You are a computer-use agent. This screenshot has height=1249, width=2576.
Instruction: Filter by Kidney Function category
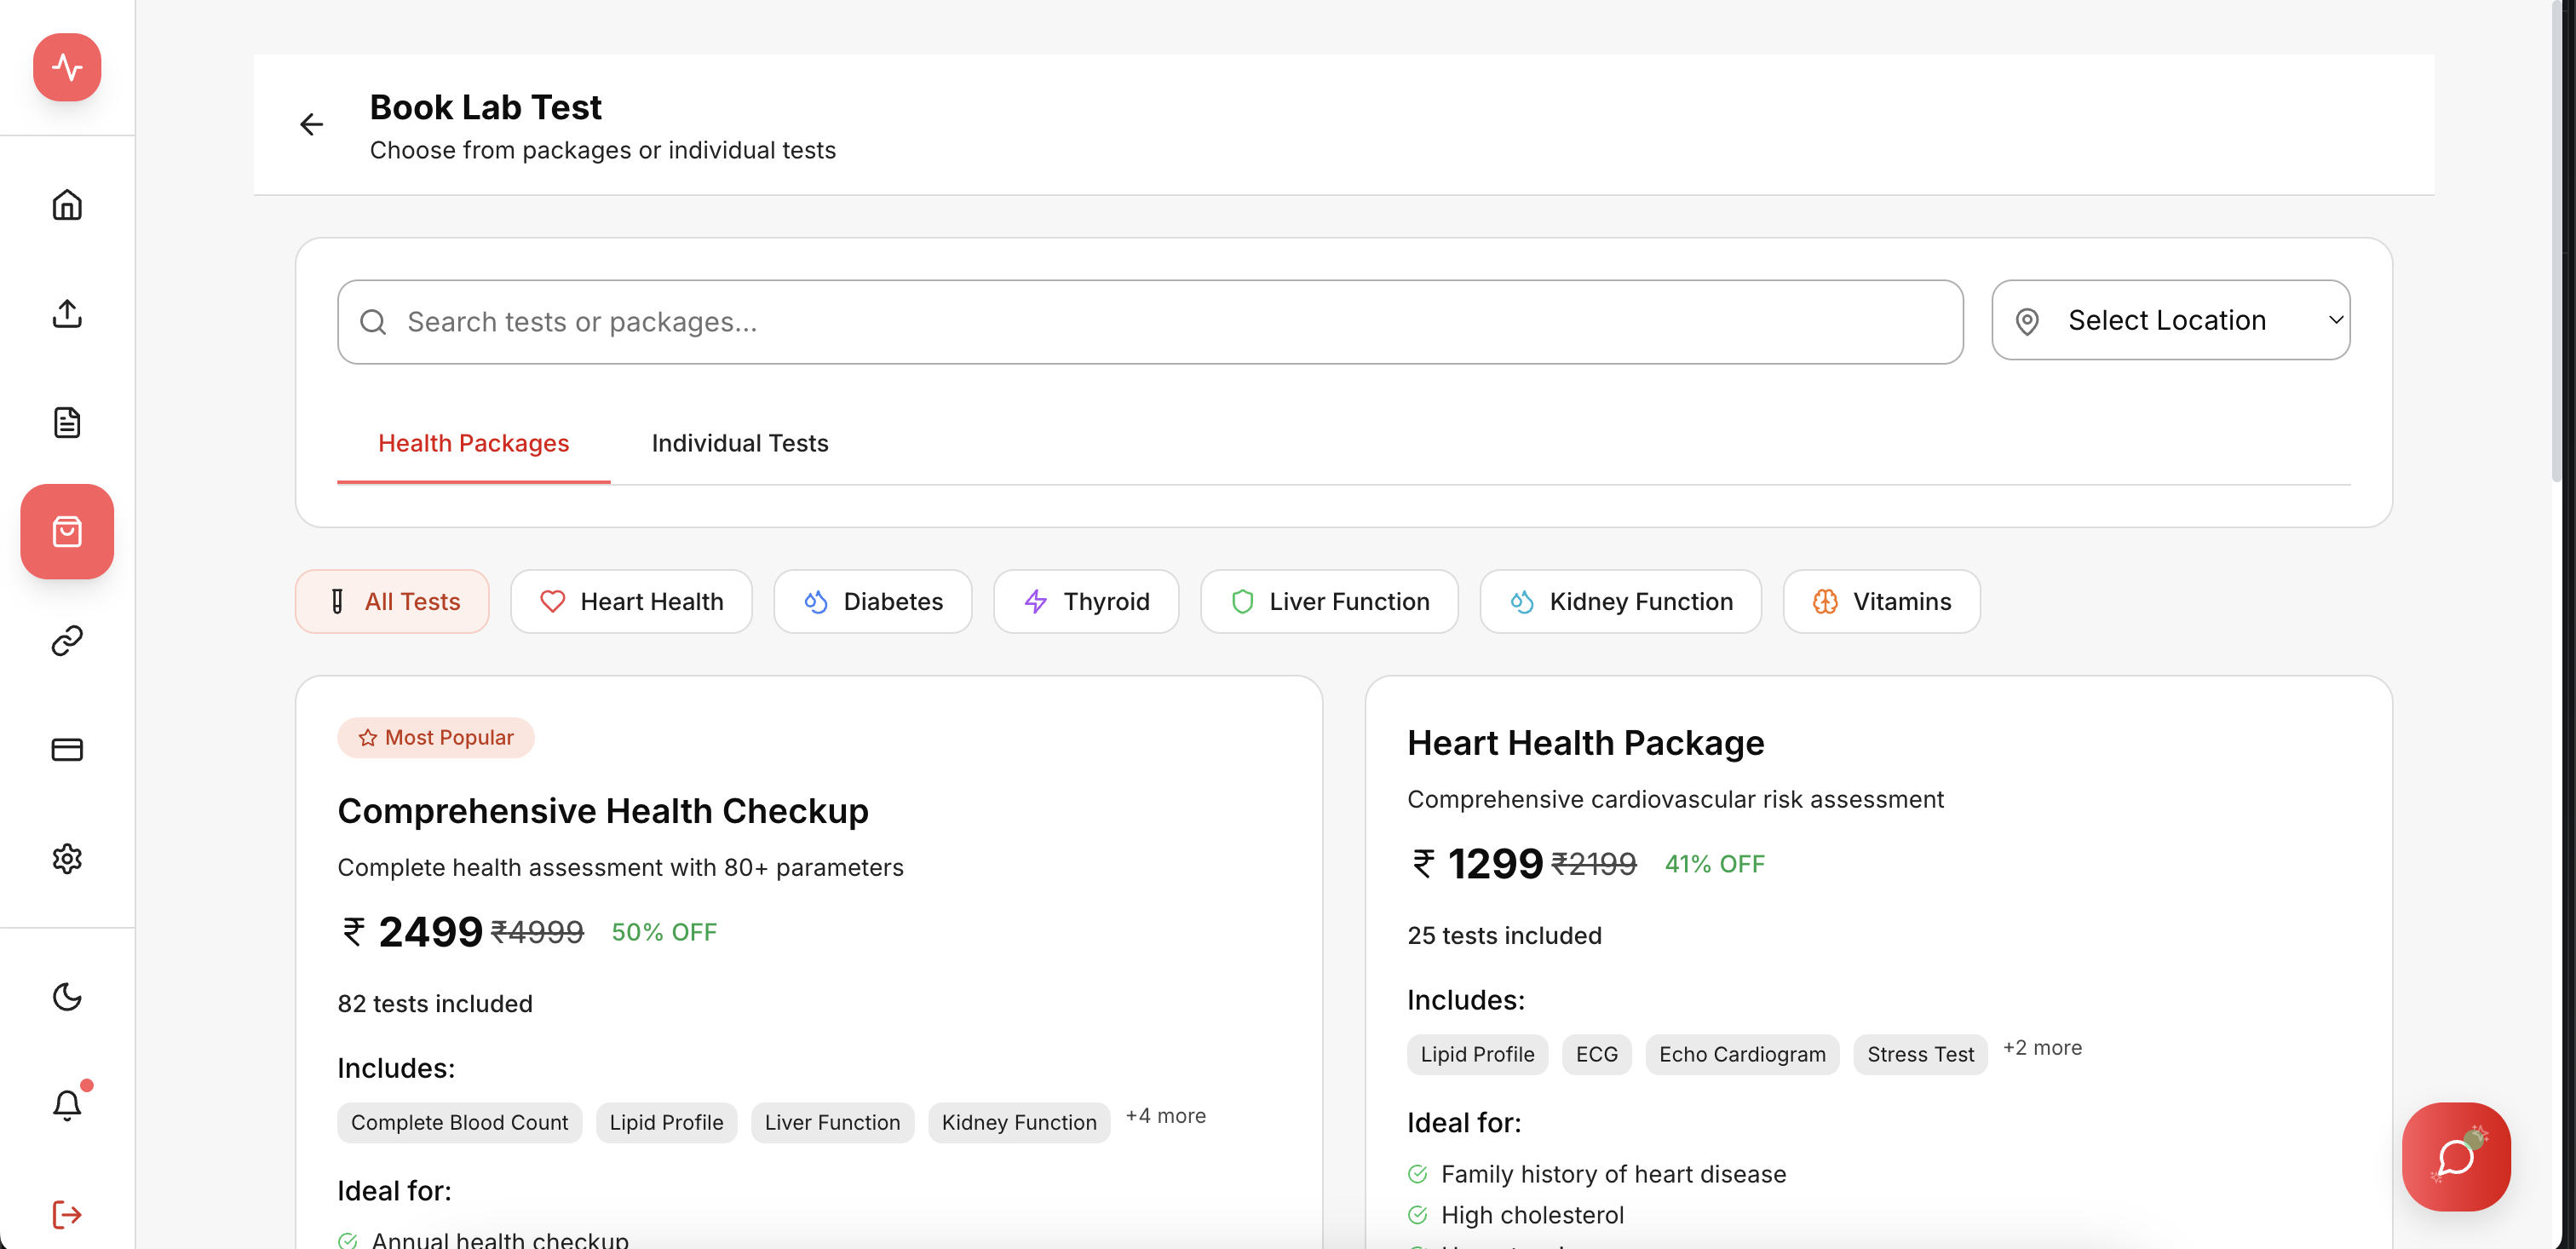(x=1620, y=601)
